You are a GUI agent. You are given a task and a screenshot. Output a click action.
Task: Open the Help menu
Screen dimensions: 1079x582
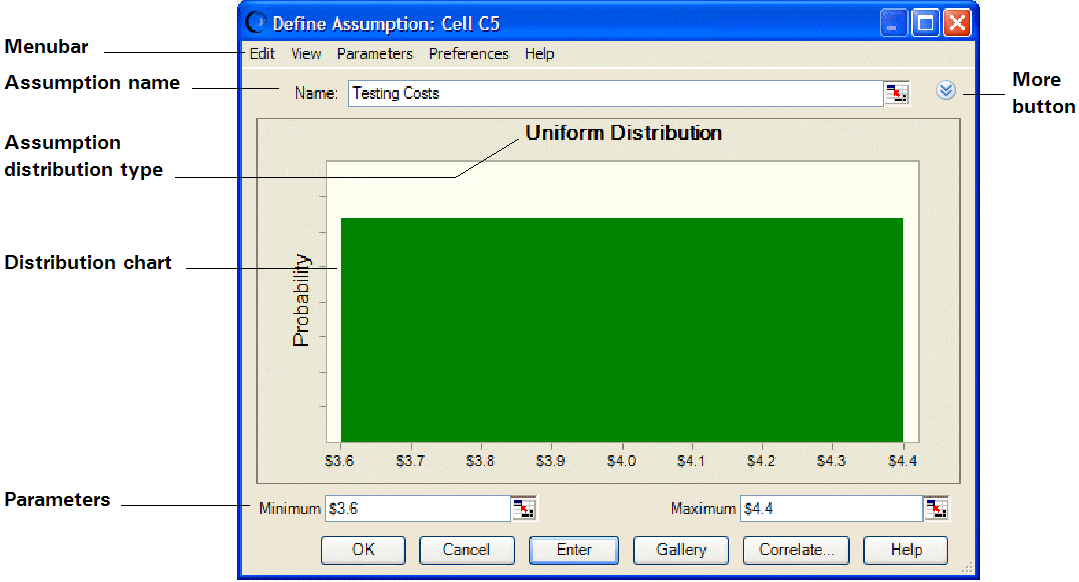pyautogui.click(x=540, y=54)
